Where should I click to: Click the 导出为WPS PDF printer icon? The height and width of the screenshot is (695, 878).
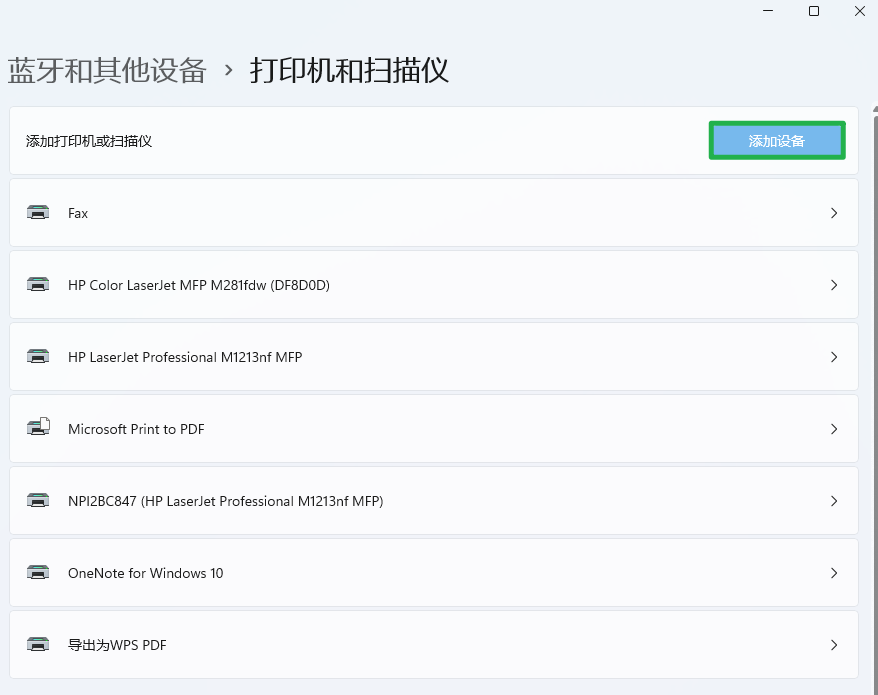(38, 645)
